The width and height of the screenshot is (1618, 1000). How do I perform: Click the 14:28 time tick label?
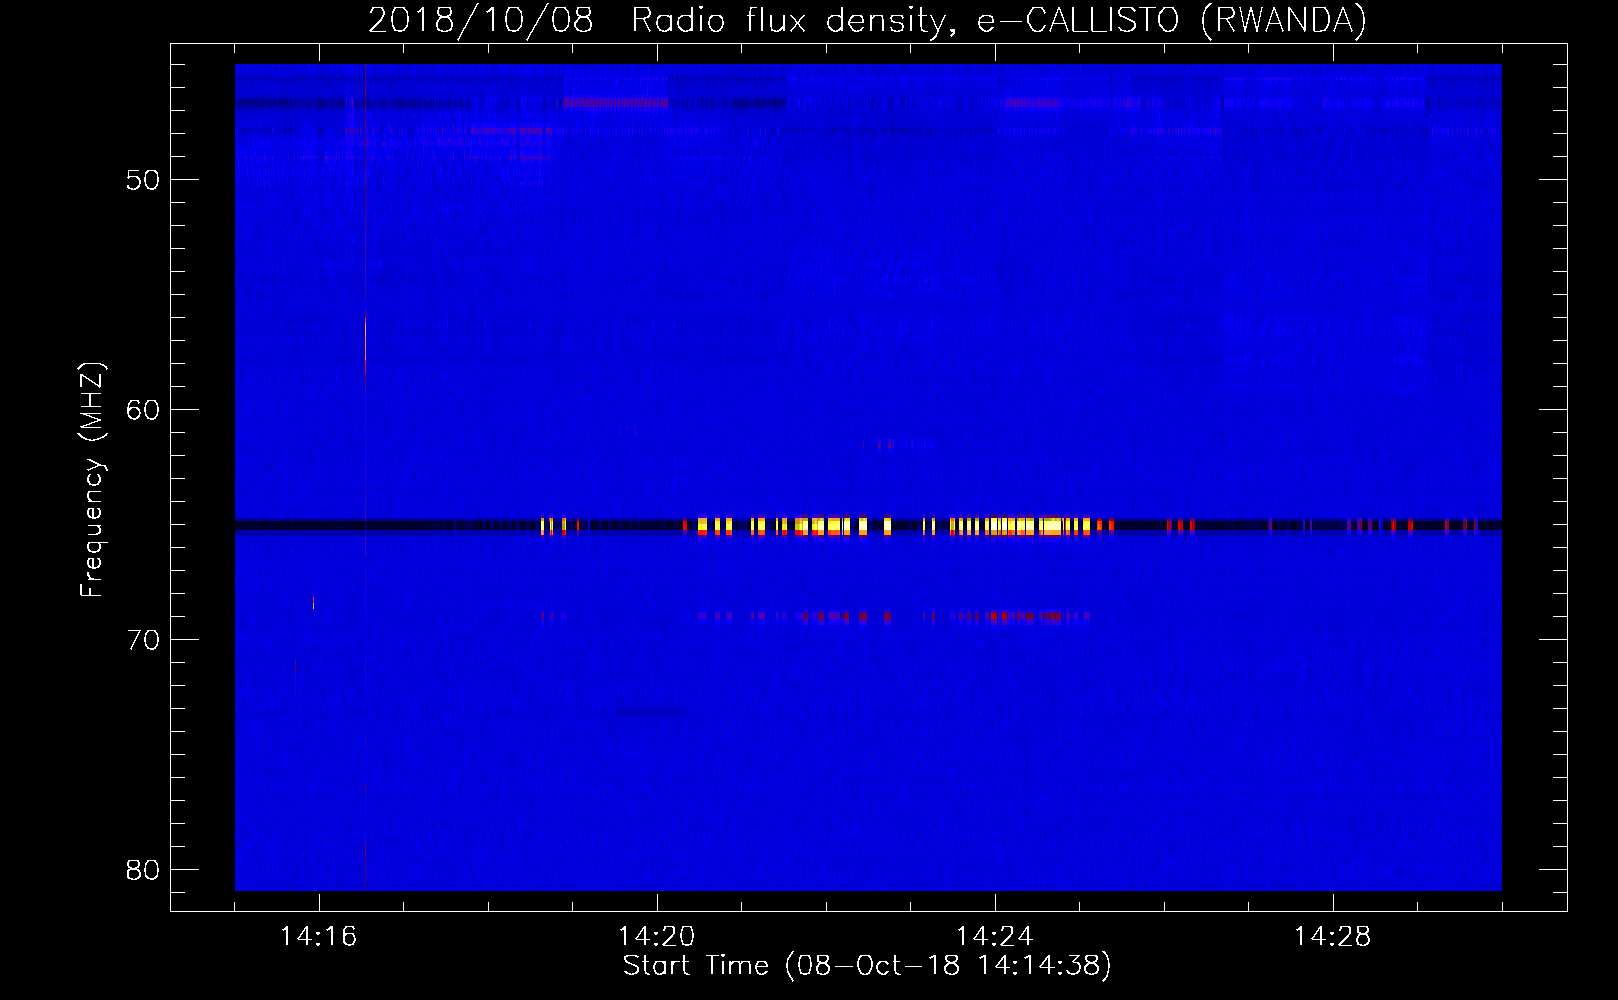click(x=1332, y=936)
